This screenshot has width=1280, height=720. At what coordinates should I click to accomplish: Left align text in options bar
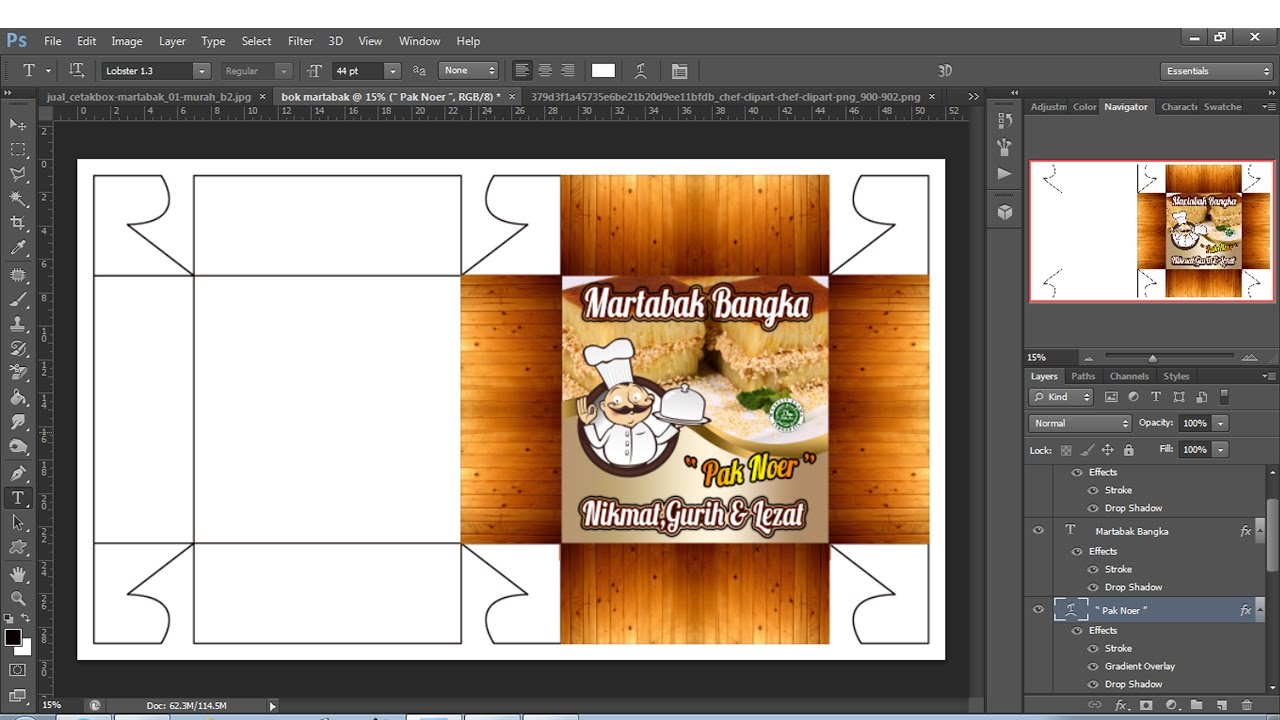[x=522, y=71]
